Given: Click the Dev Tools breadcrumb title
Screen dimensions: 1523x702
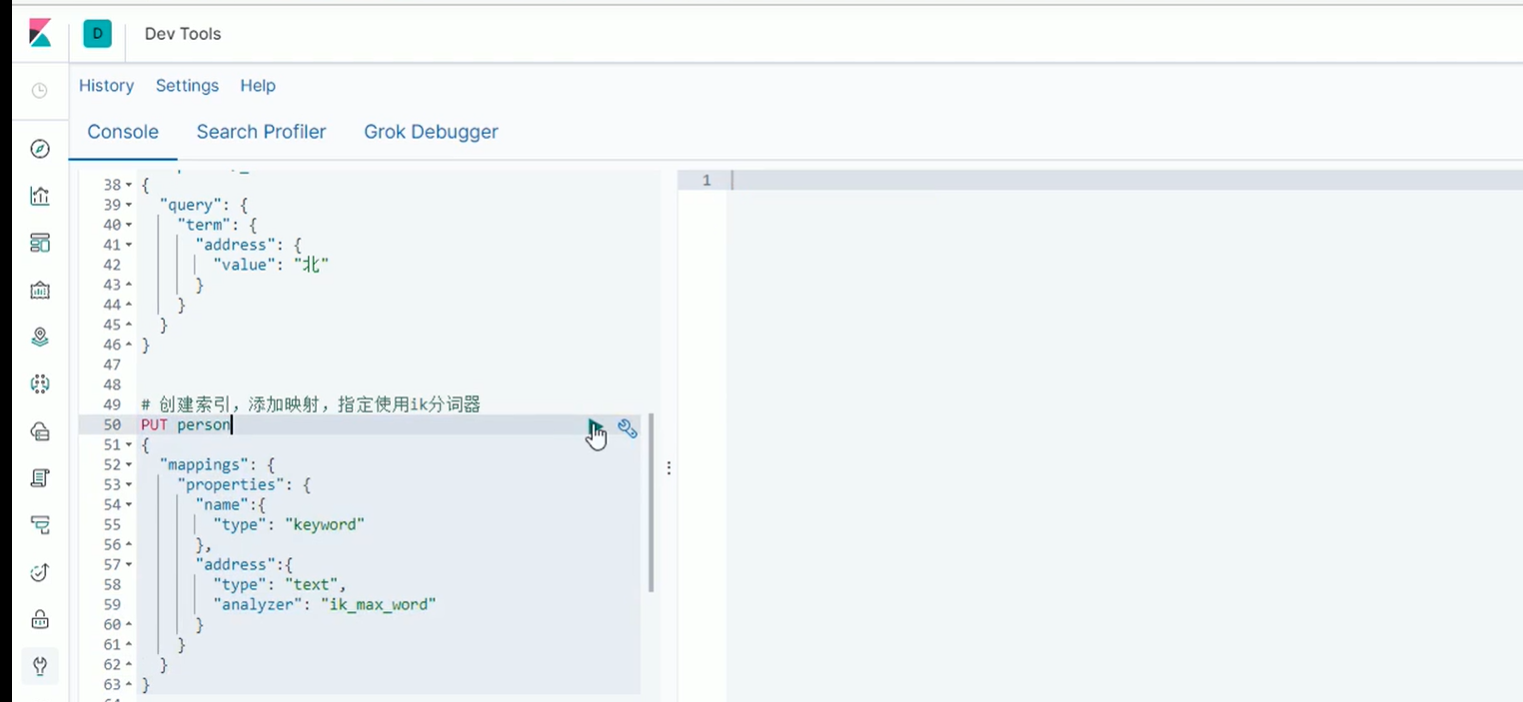Looking at the screenshot, I should coord(183,34).
